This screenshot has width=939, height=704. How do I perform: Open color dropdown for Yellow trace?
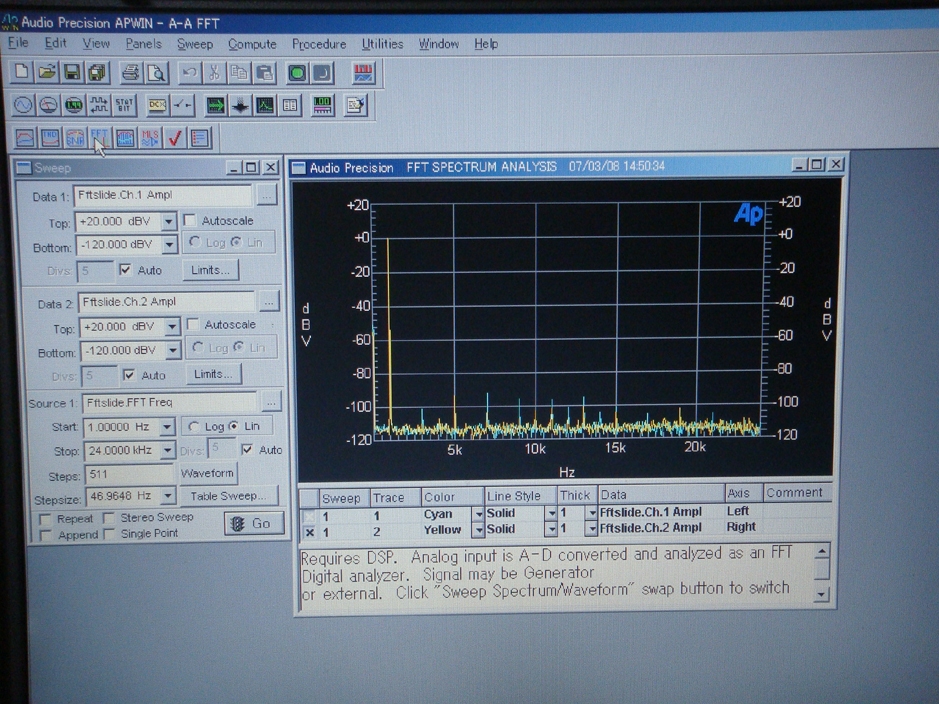point(478,530)
